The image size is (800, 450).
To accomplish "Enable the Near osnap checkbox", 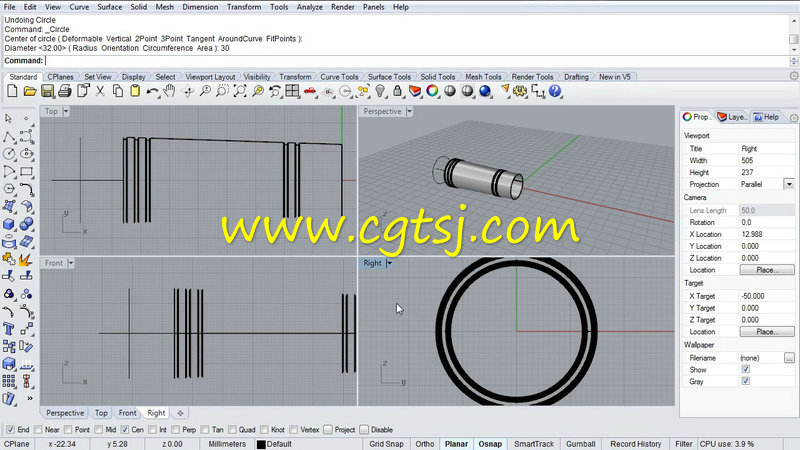I will [x=38, y=430].
